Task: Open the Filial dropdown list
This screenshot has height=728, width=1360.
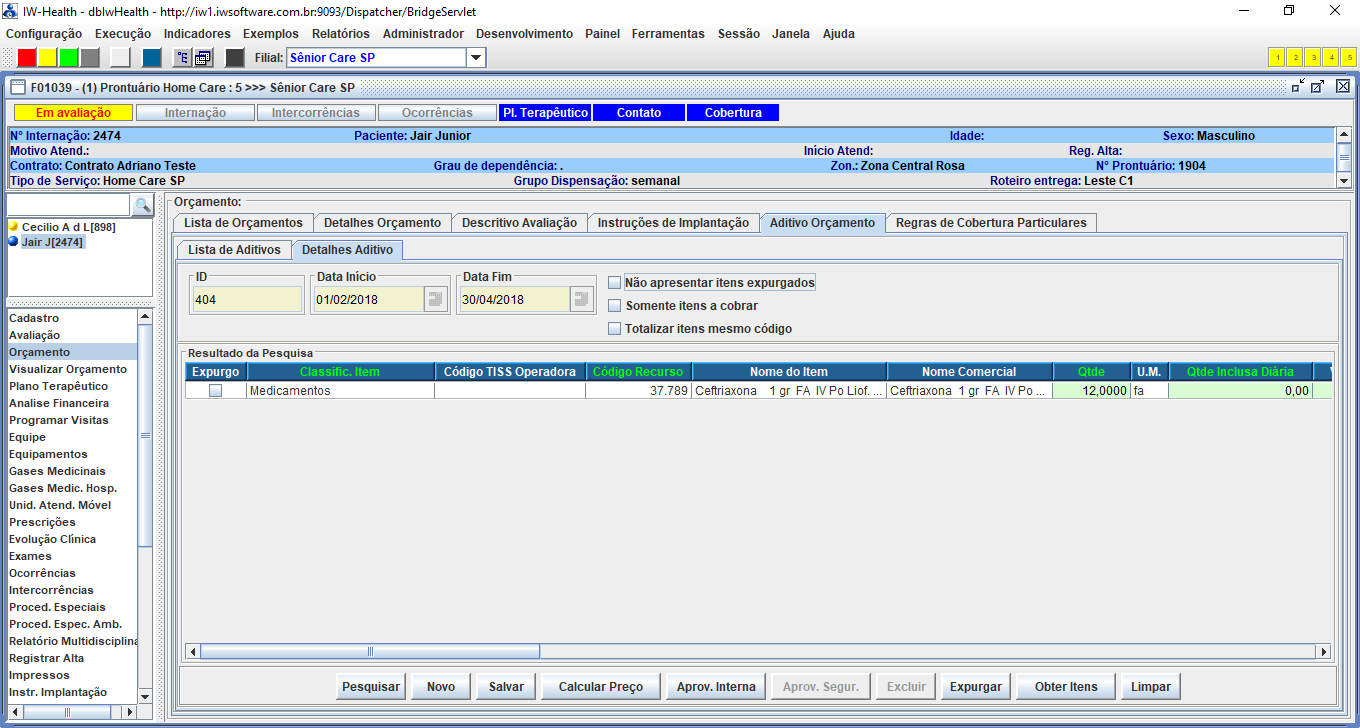Action: coord(476,58)
